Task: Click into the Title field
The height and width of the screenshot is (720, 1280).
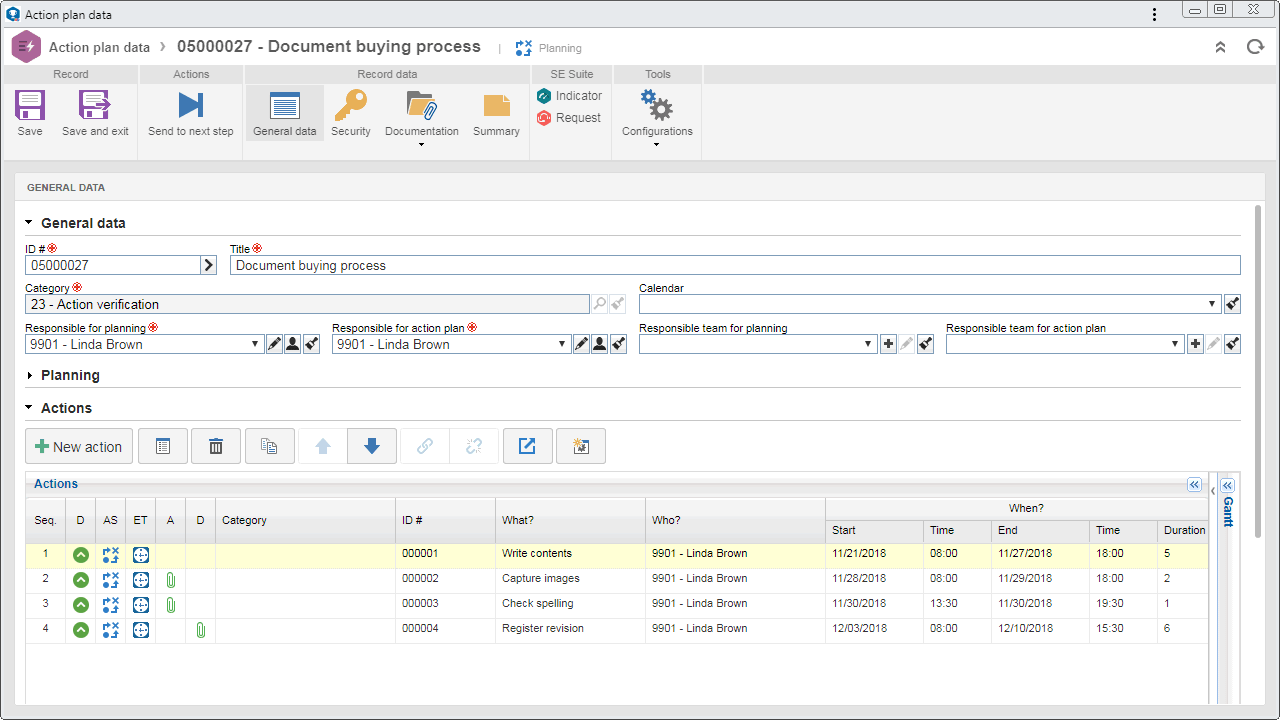Action: click(735, 265)
